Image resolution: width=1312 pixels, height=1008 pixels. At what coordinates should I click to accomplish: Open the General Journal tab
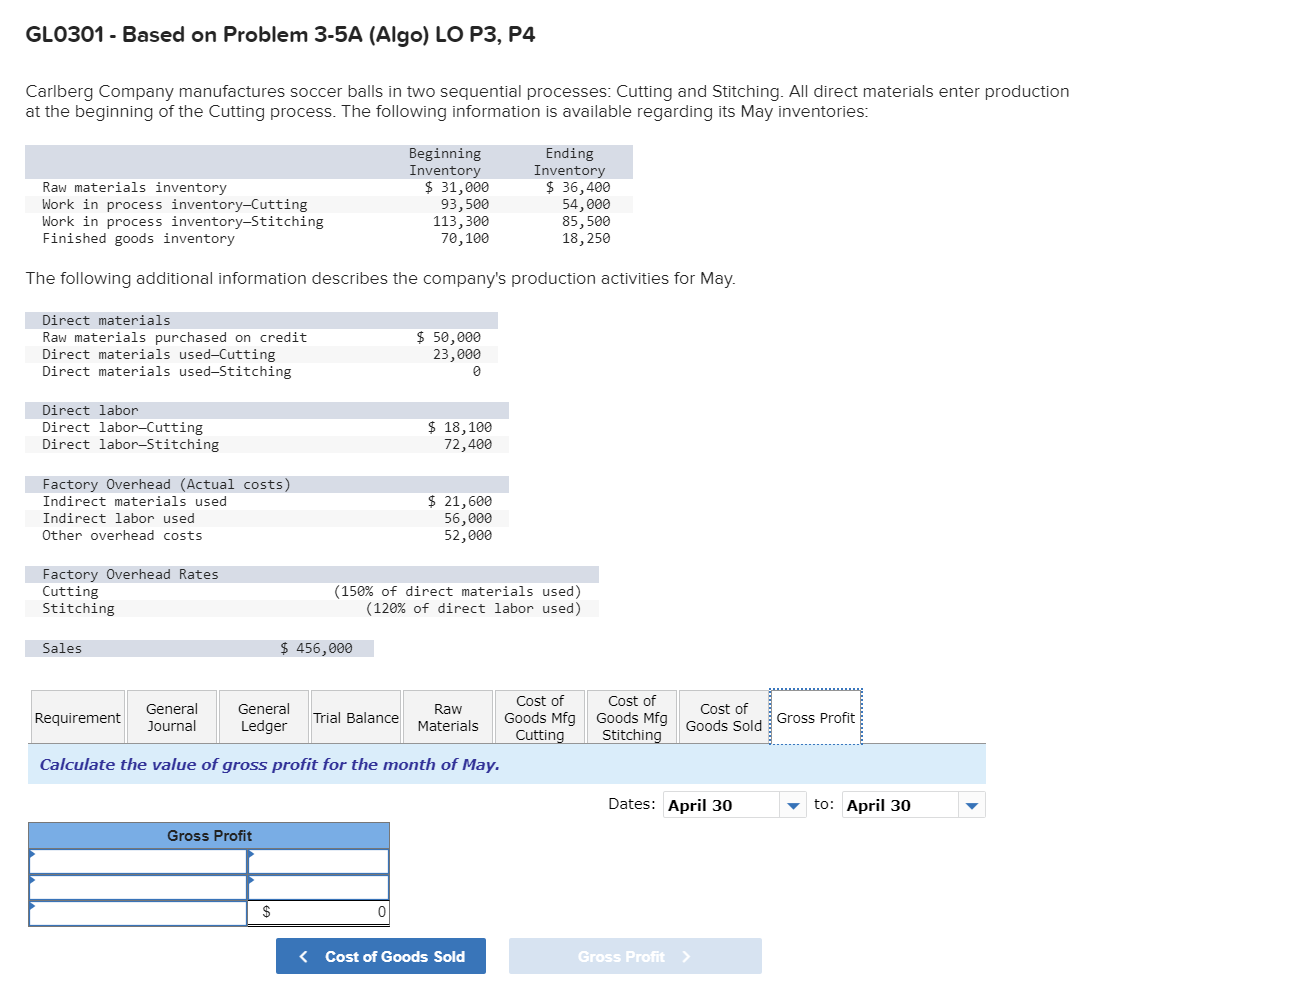(x=171, y=716)
